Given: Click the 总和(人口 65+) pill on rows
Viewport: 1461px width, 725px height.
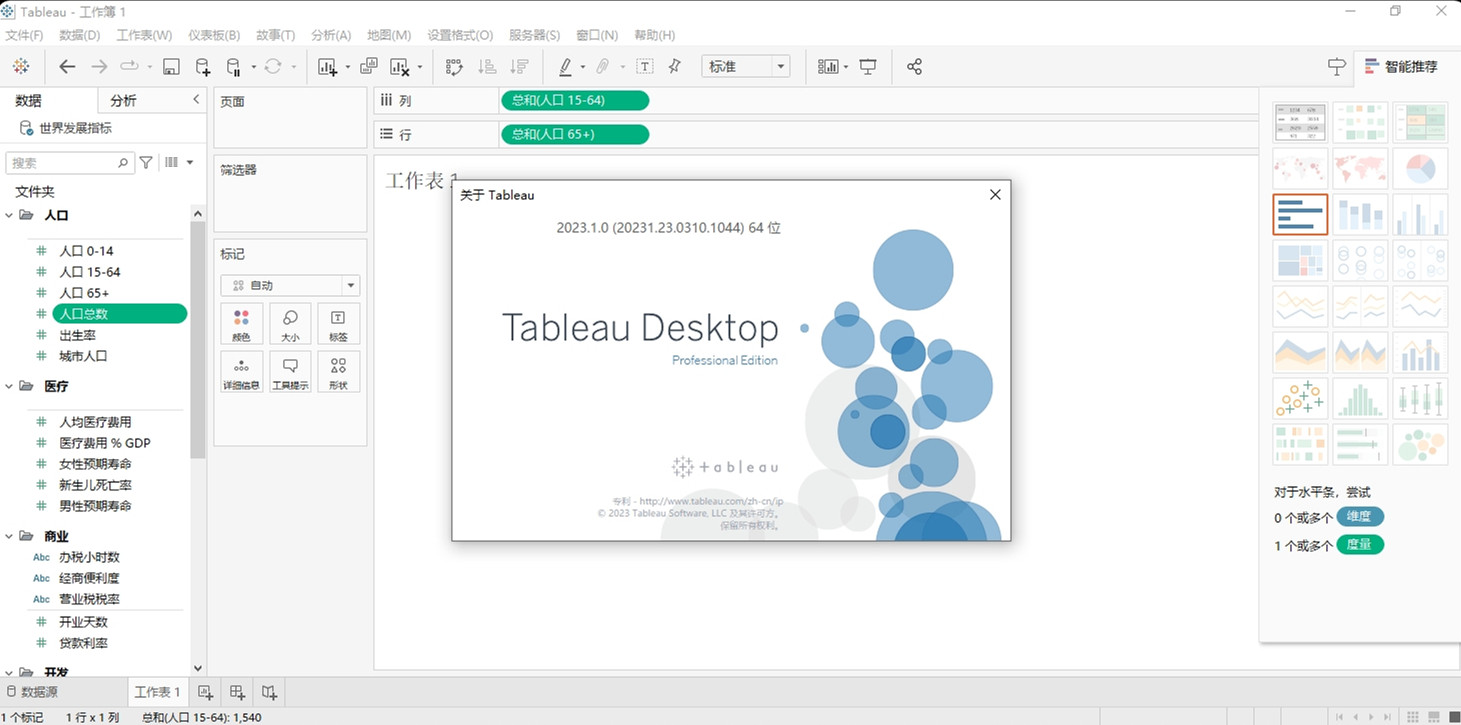Looking at the screenshot, I should [x=575, y=134].
